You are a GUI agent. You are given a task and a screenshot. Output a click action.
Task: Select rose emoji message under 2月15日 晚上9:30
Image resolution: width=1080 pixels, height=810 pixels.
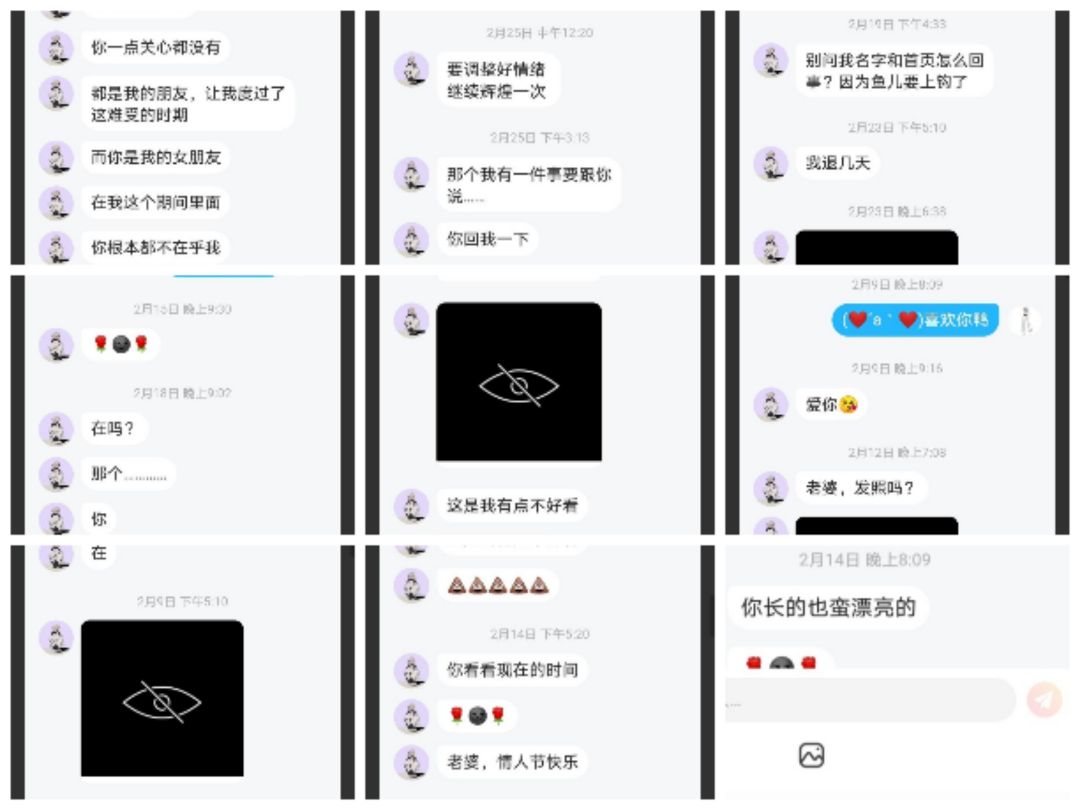click(121, 344)
